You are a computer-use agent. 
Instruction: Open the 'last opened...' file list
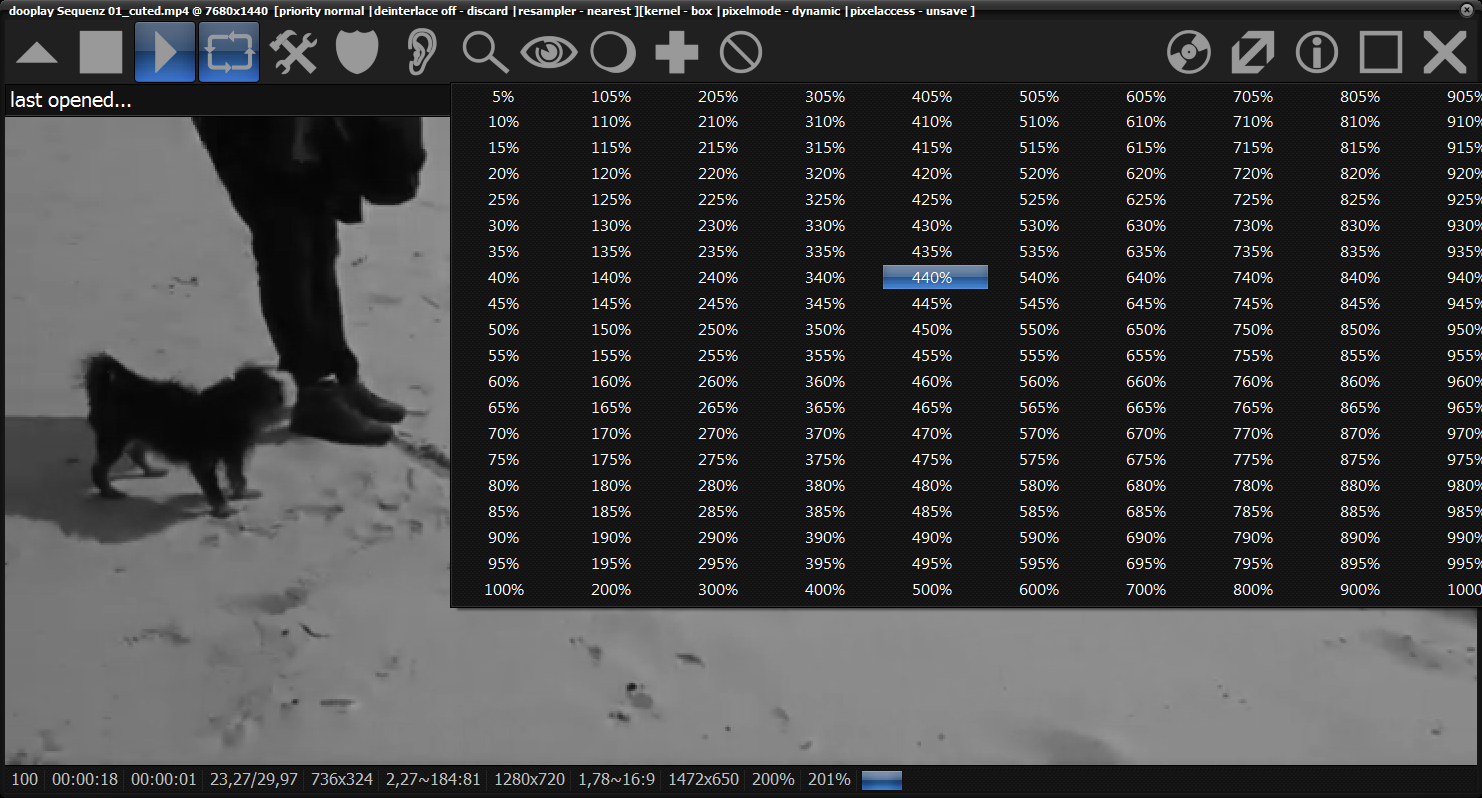coord(71,101)
